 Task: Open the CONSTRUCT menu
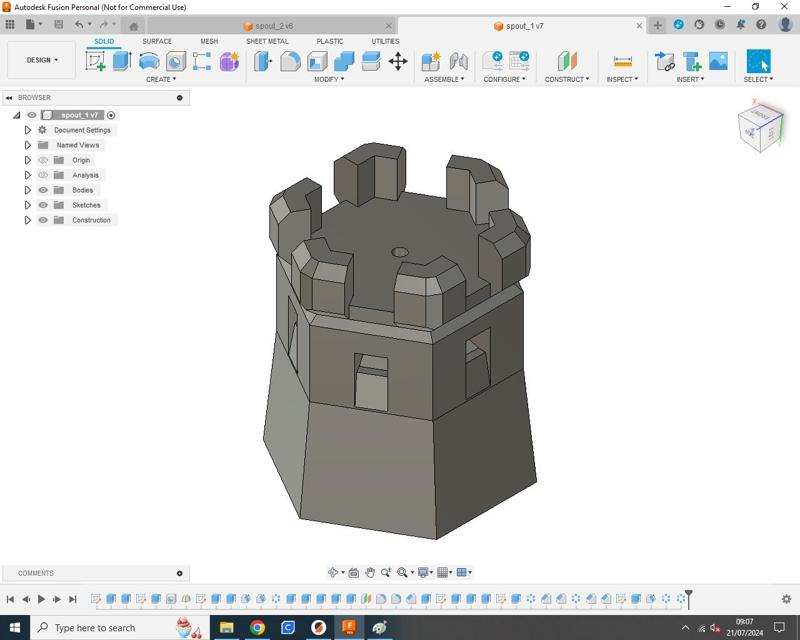pos(566,79)
